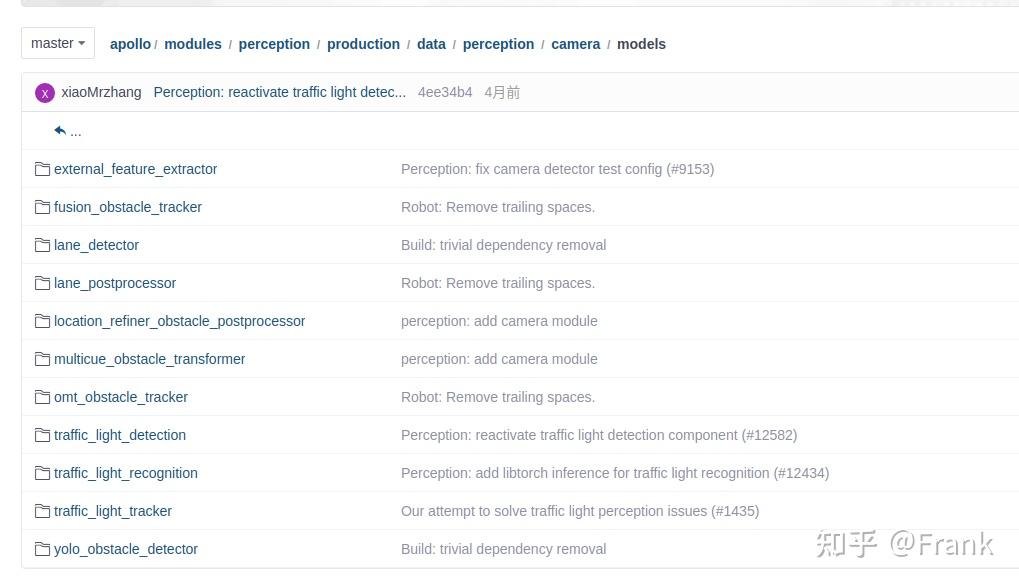Open commit hash 4ee34b4
Viewport: 1019px width, 585px height.
click(445, 92)
